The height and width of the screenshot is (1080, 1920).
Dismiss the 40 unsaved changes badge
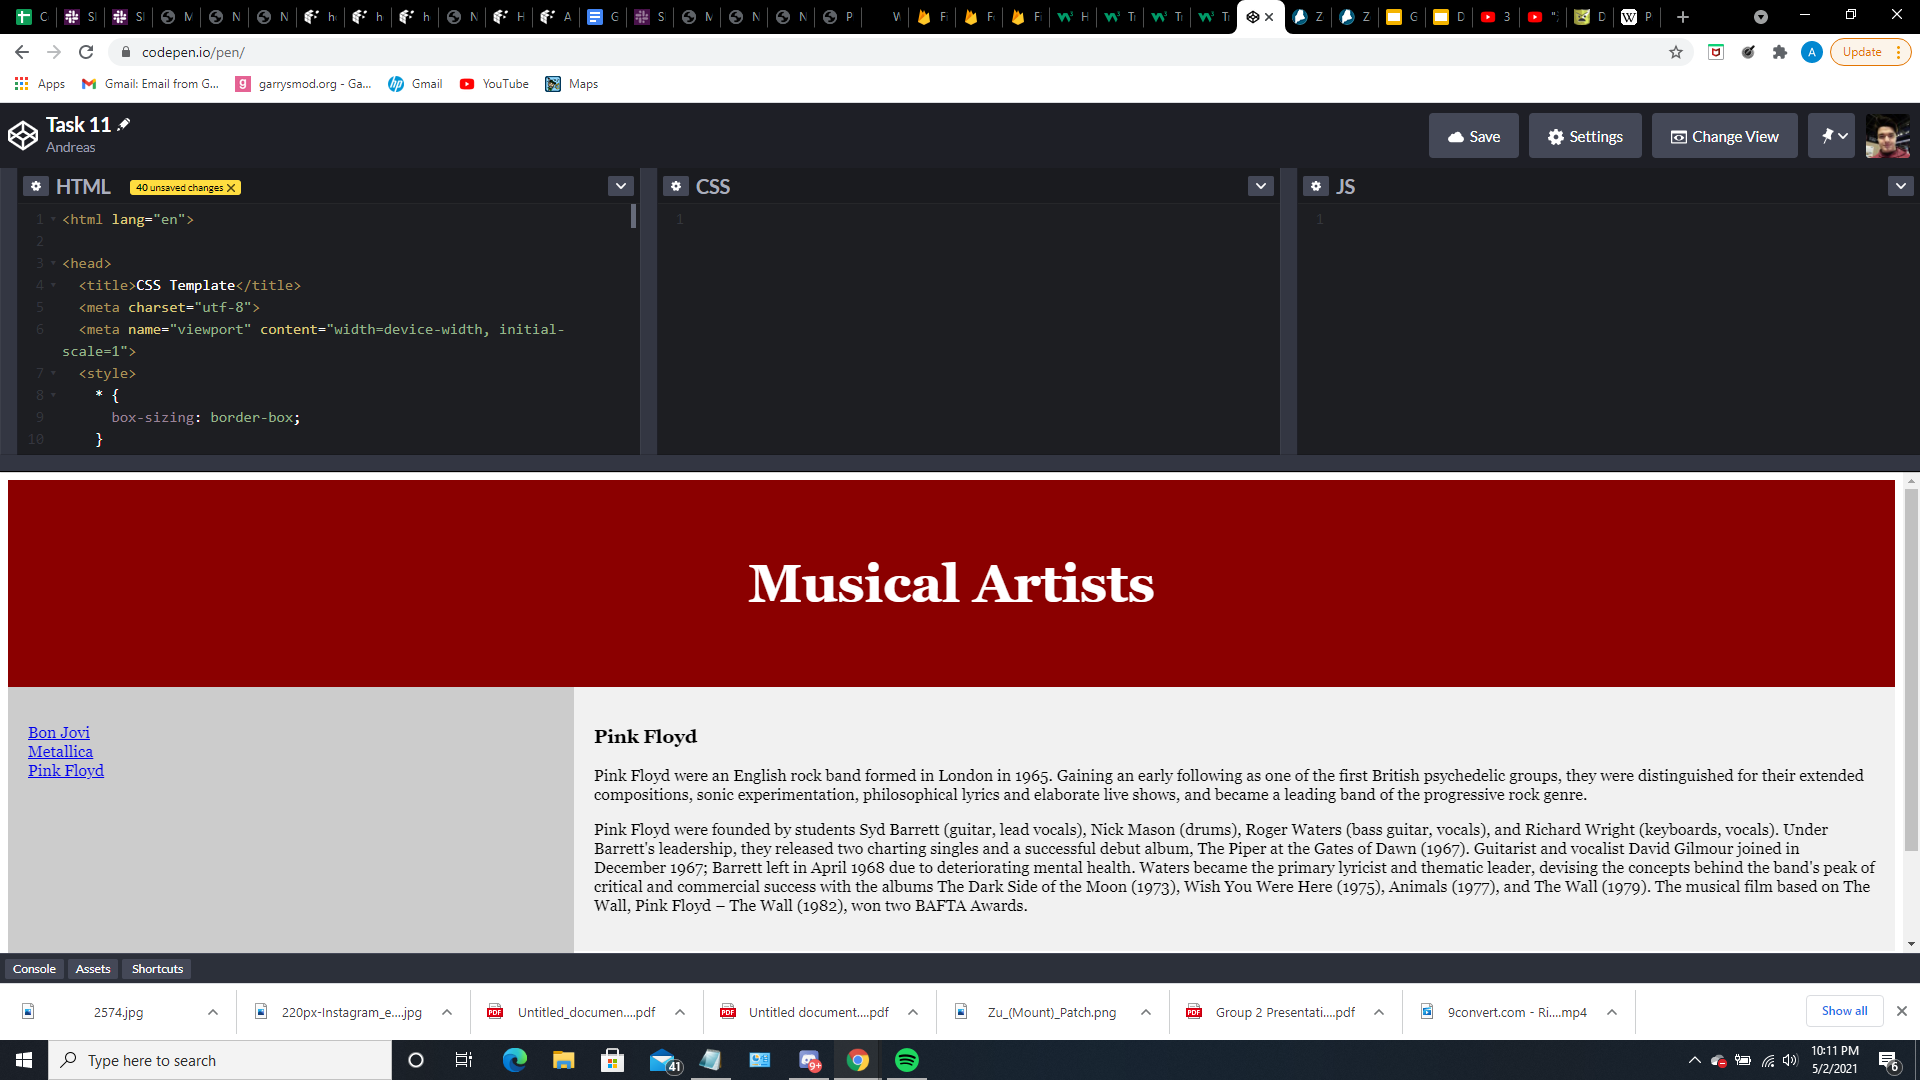click(231, 188)
